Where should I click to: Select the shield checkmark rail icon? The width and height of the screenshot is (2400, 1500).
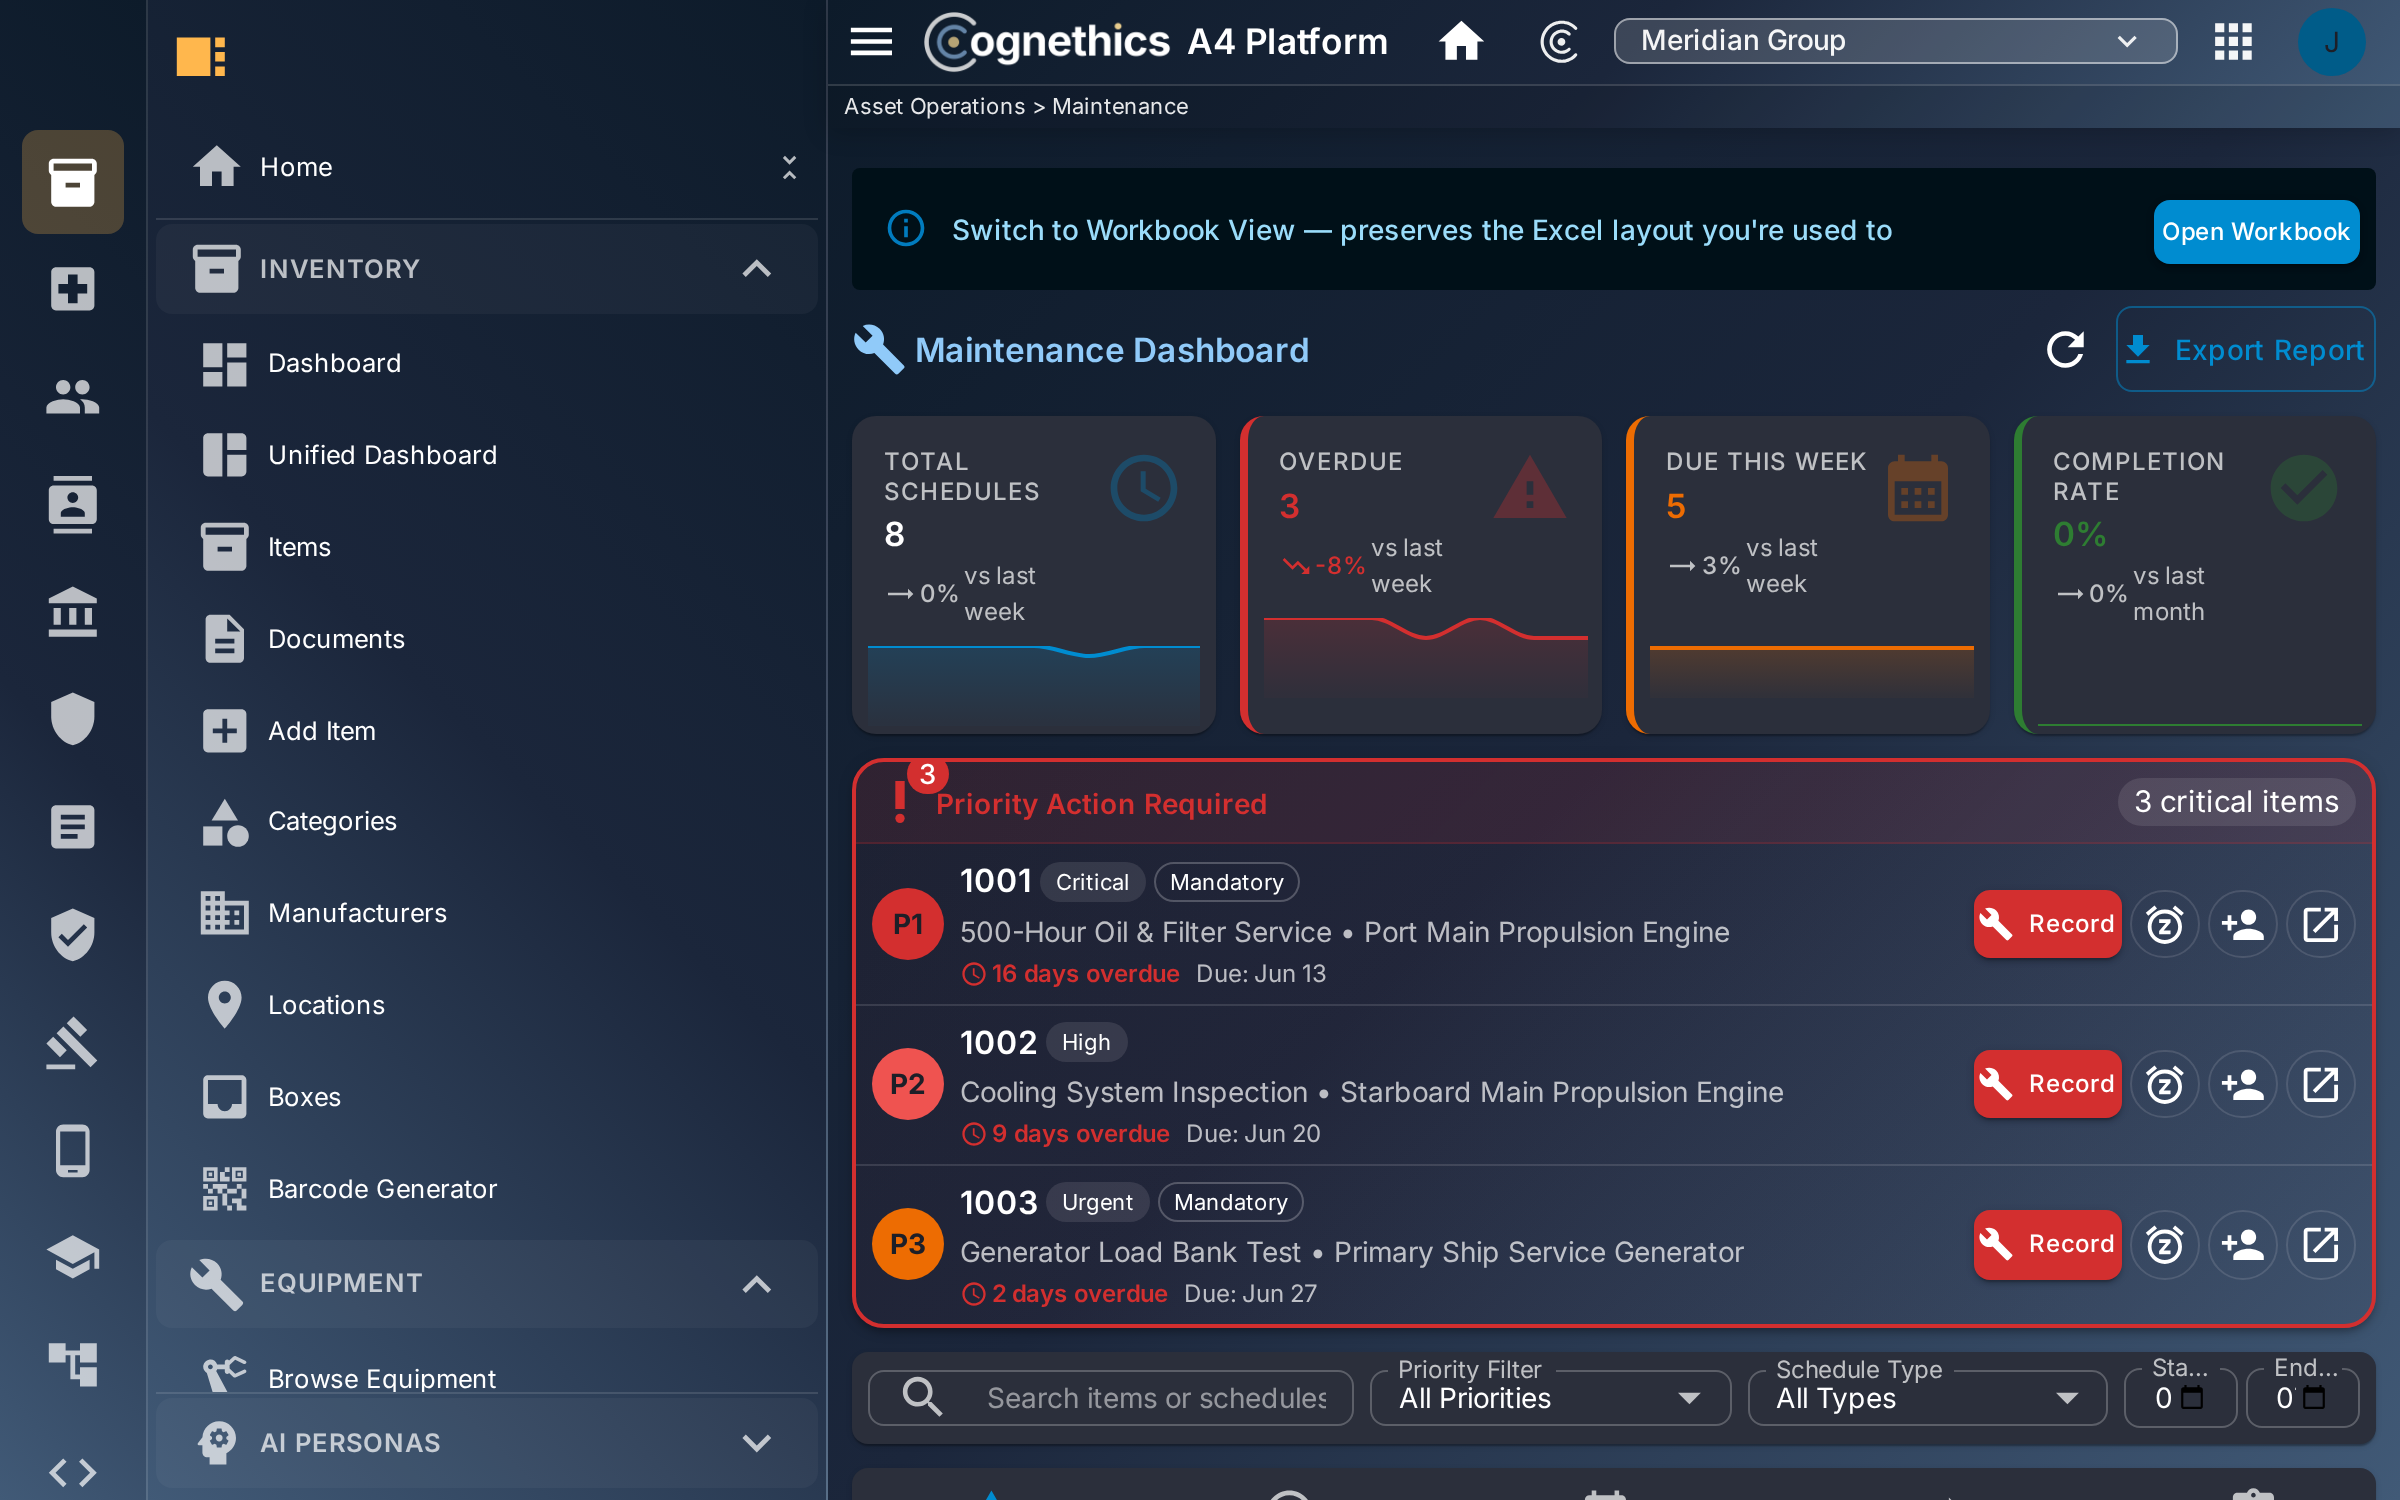(73, 934)
